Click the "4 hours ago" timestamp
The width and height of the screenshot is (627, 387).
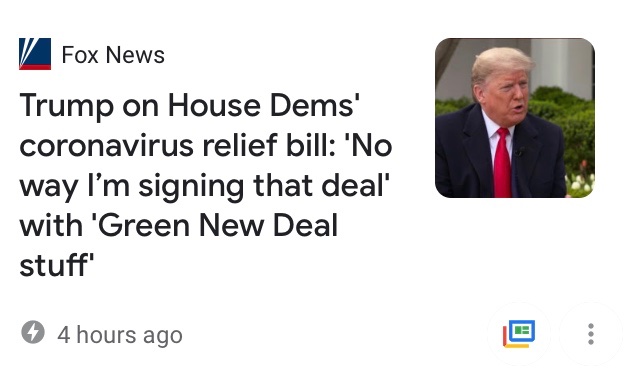pyautogui.click(x=120, y=335)
